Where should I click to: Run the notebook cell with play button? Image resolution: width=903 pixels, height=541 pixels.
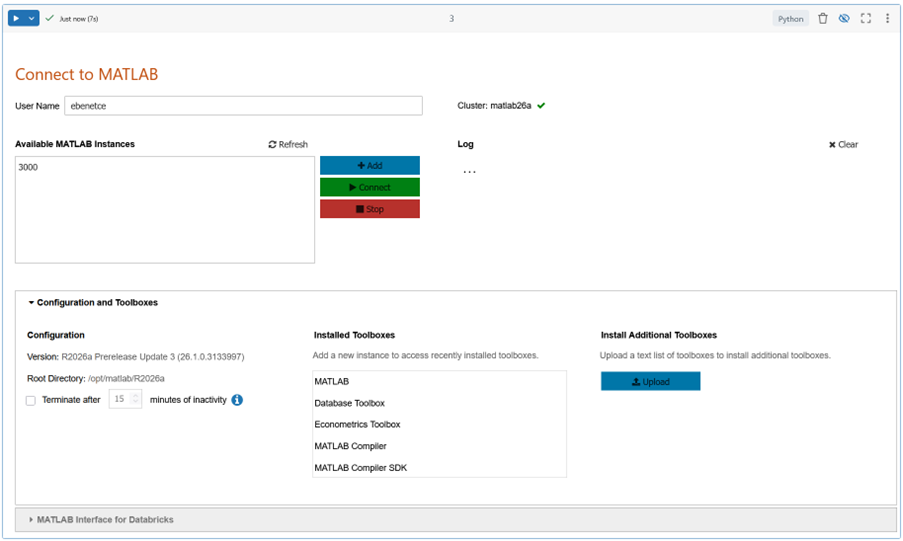[16, 18]
